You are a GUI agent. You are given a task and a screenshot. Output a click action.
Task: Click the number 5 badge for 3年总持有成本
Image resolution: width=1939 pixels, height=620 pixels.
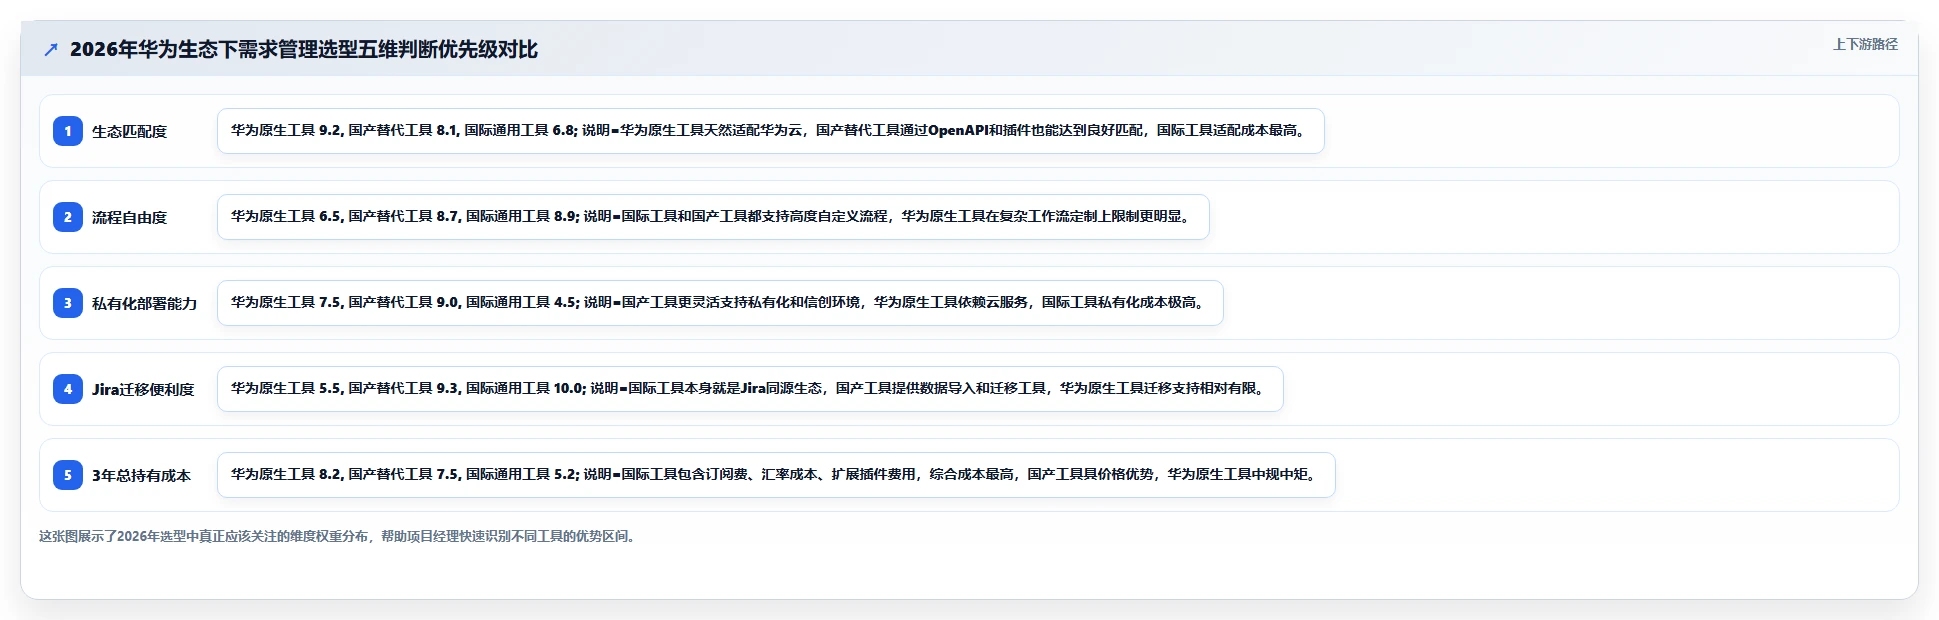pyautogui.click(x=68, y=475)
